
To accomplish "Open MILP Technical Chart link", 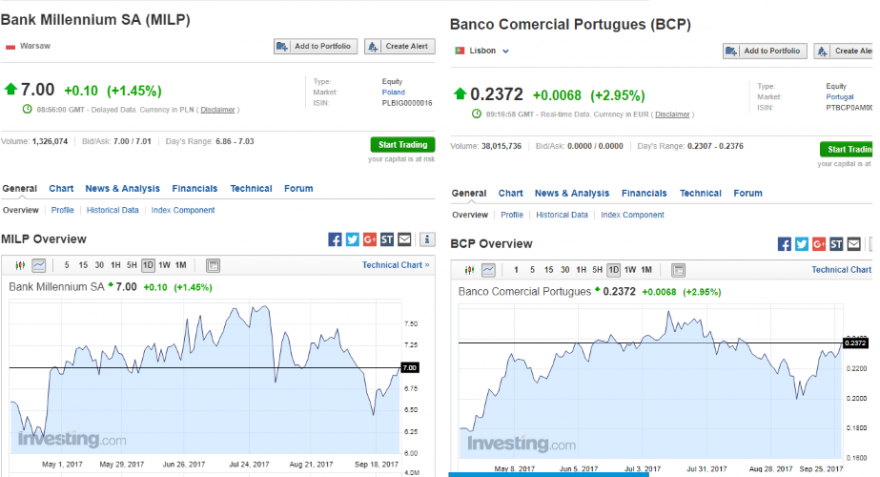I will pyautogui.click(x=396, y=265).
